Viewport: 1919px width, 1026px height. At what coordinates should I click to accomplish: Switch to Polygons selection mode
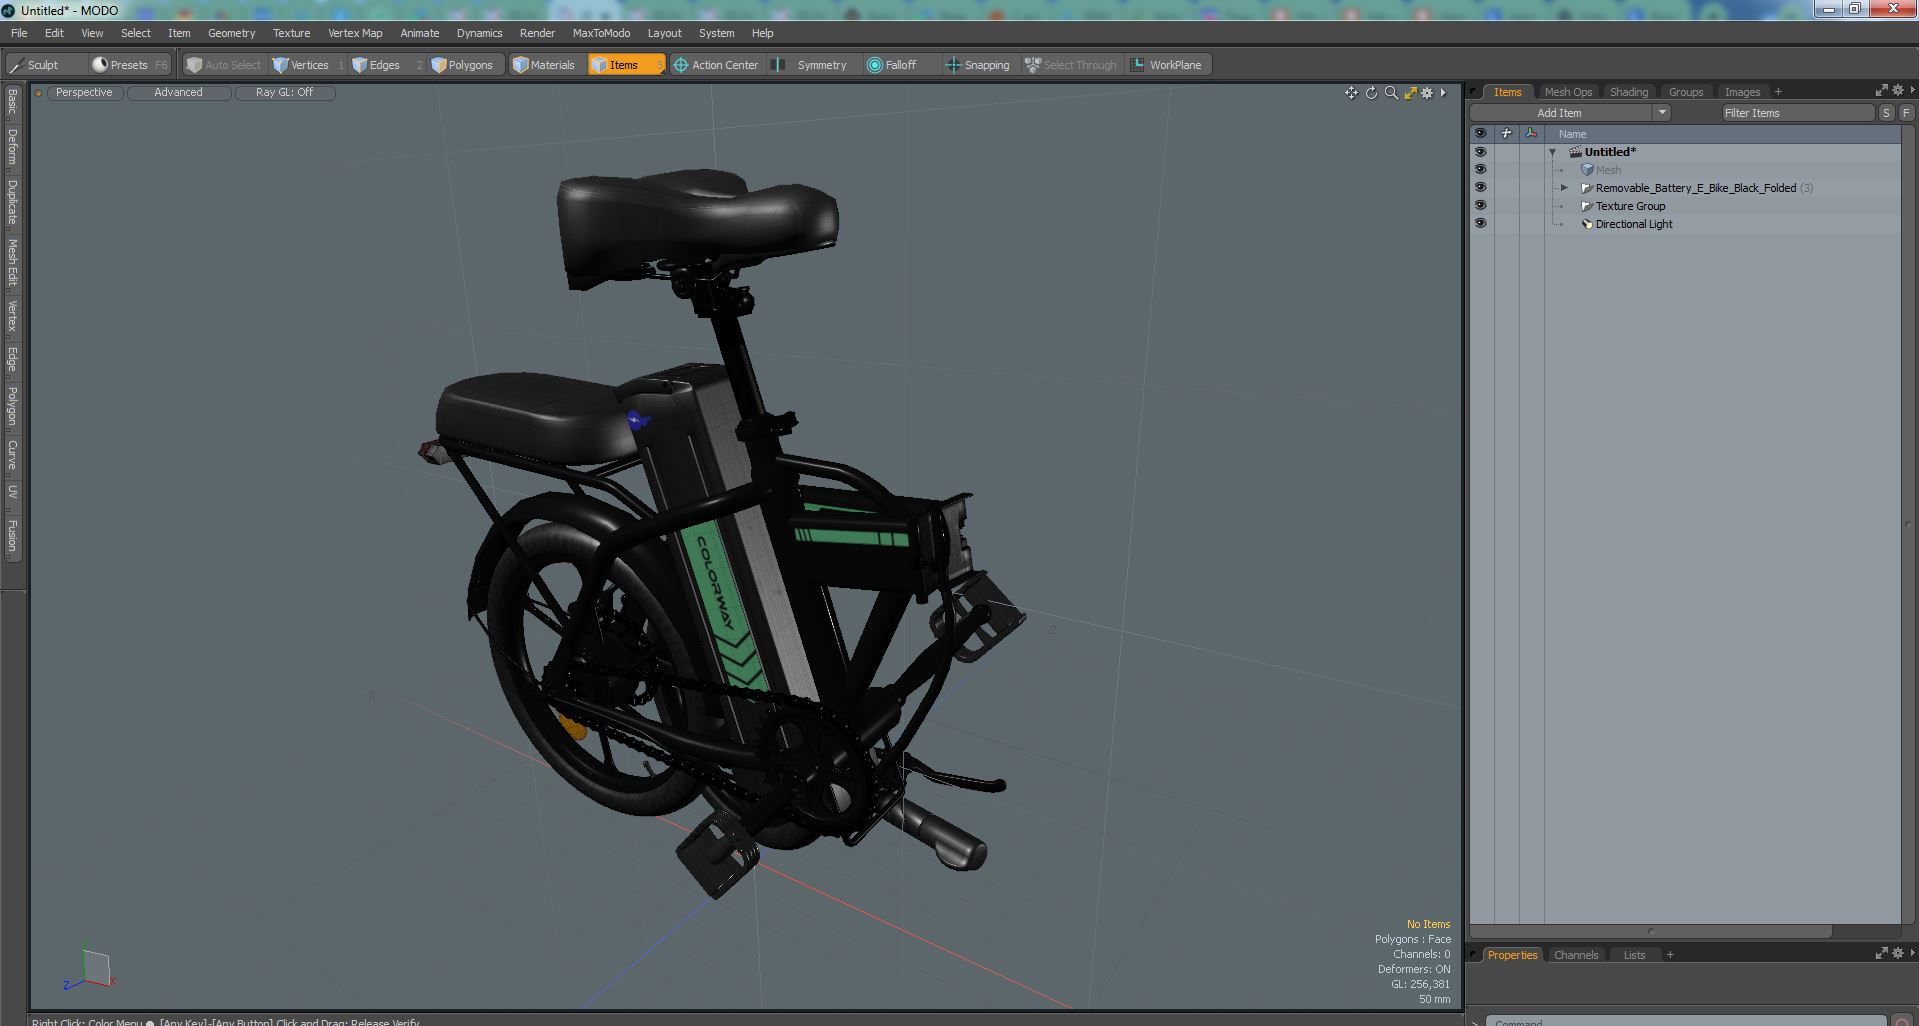pyautogui.click(x=466, y=65)
